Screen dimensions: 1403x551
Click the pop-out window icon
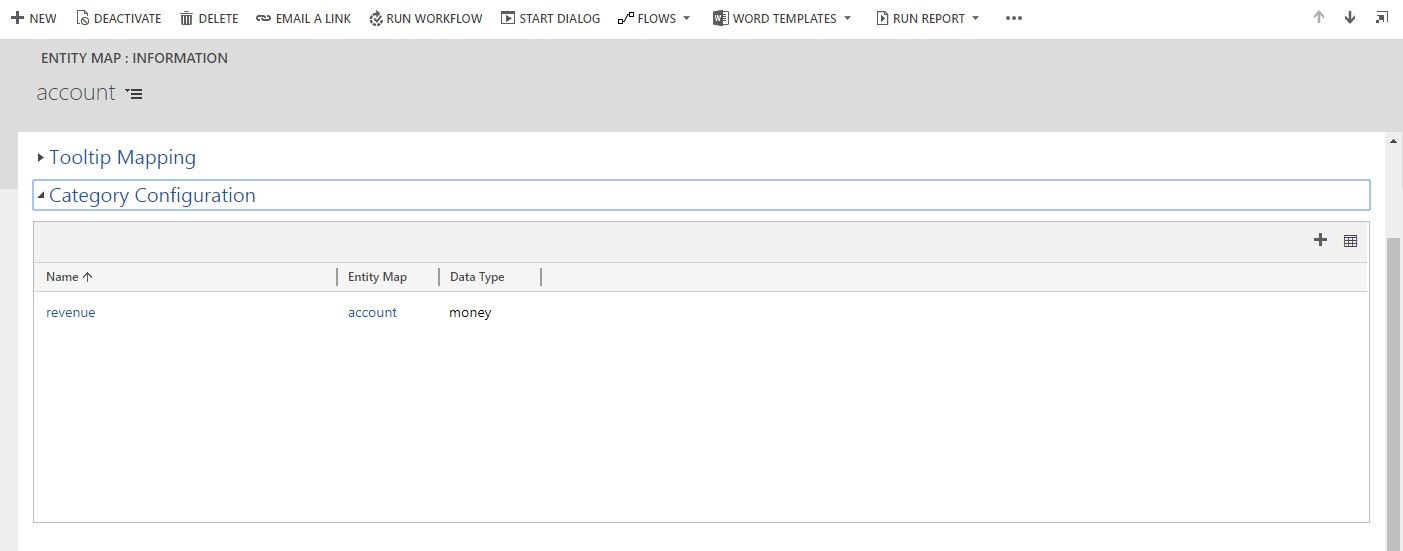pyautogui.click(x=1381, y=18)
